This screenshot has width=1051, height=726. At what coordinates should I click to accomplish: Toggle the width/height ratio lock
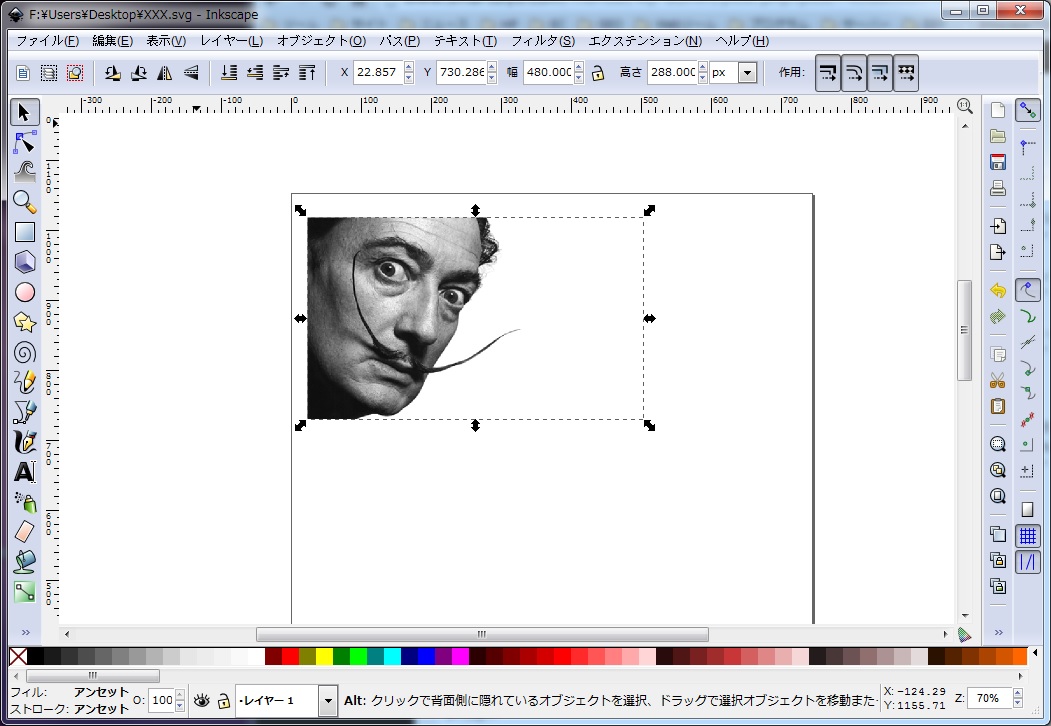click(598, 72)
